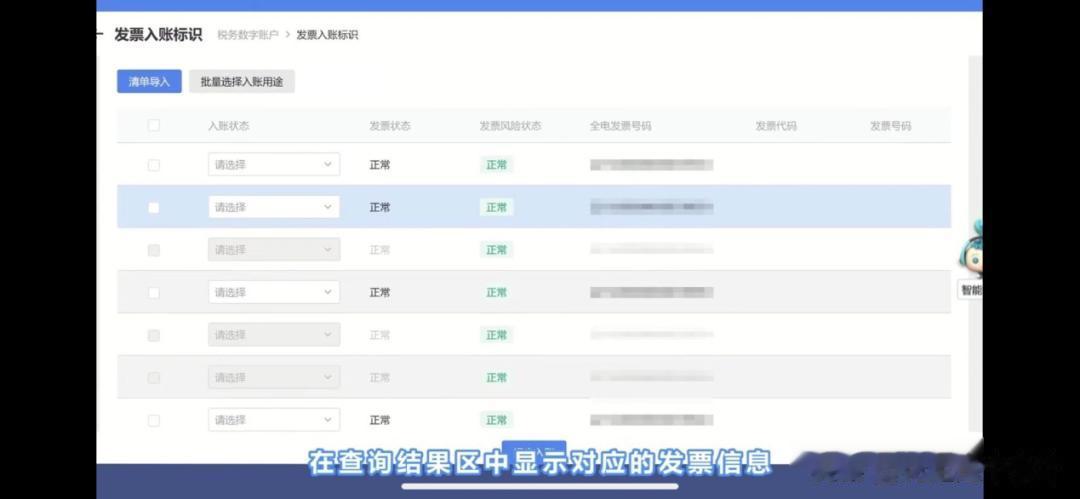Open the last row's 请选择 dropdown
This screenshot has width=1080, height=499.
pos(274,420)
